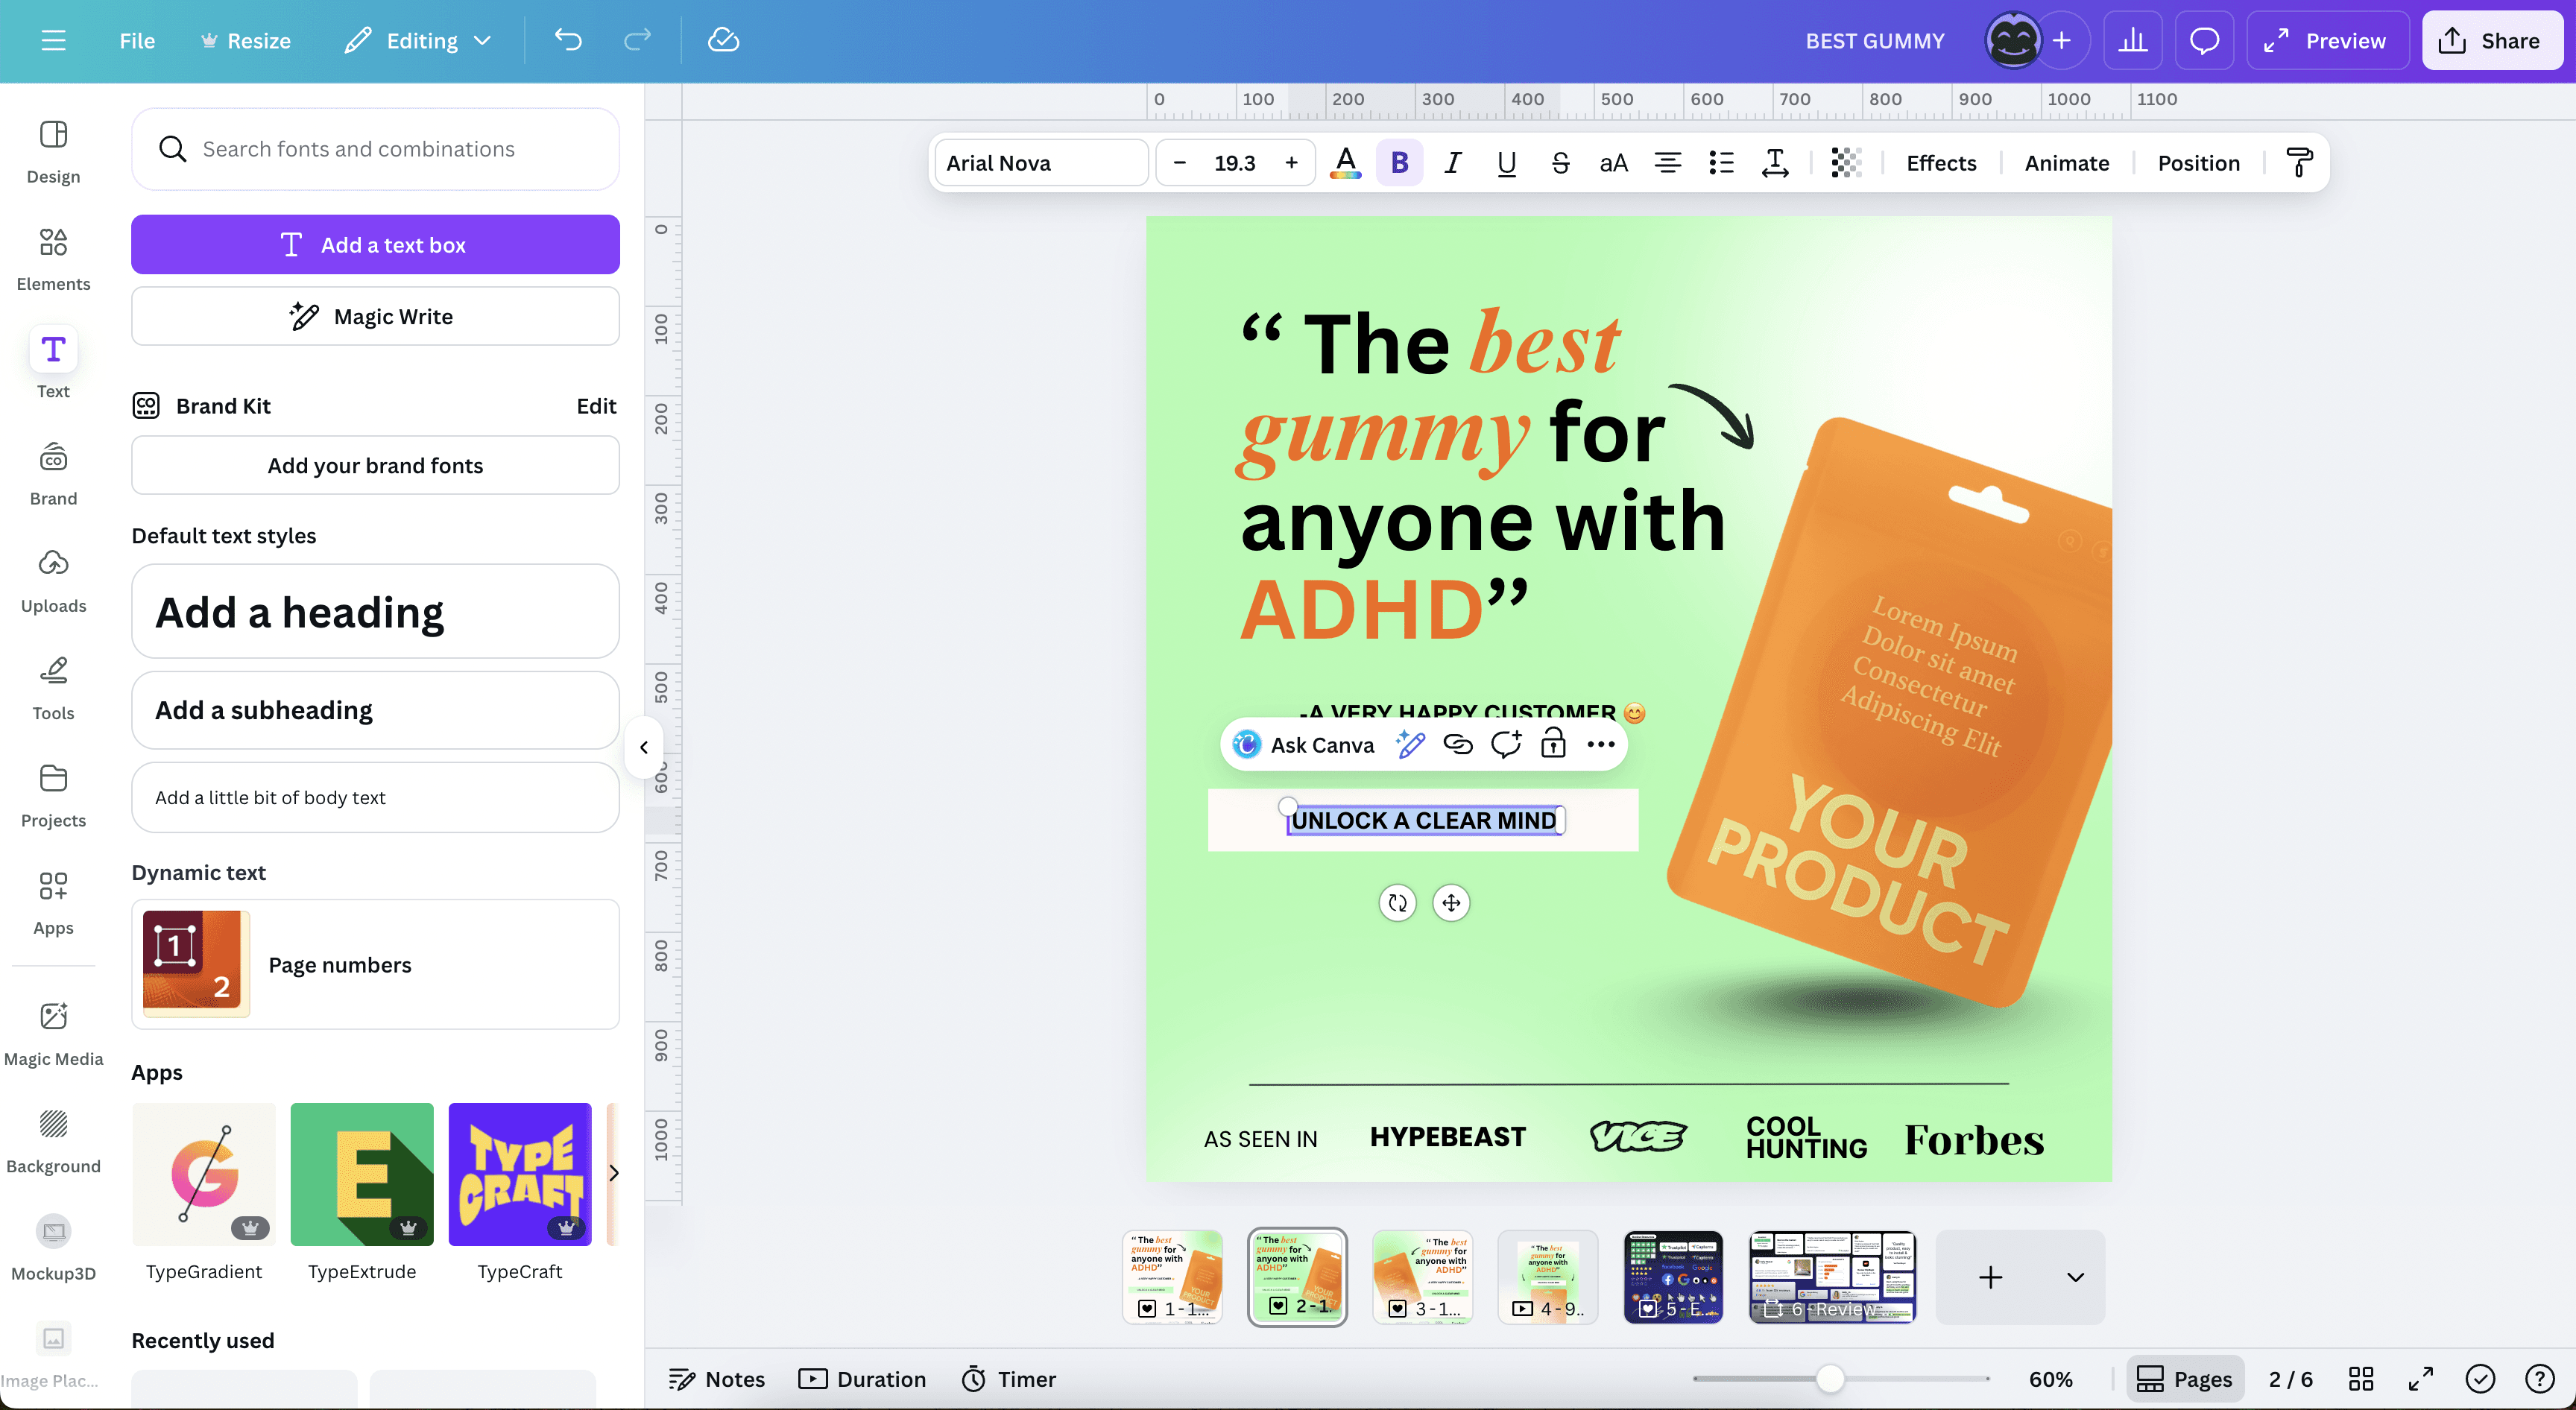Select page 3 thumbnail

point(1422,1277)
